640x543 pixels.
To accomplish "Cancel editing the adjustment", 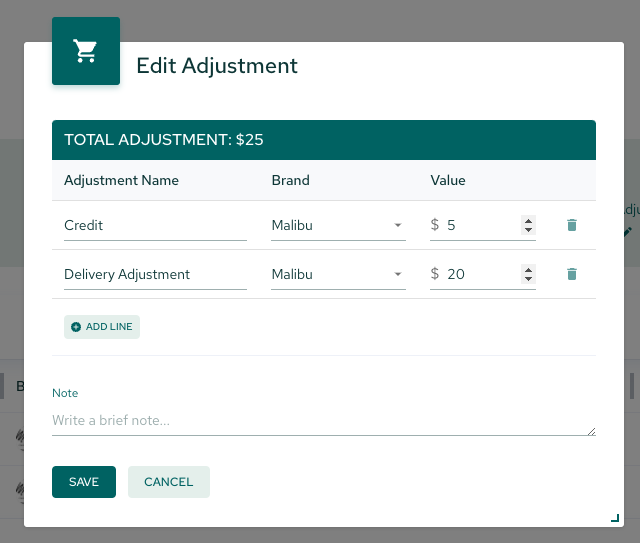I will (x=169, y=482).
